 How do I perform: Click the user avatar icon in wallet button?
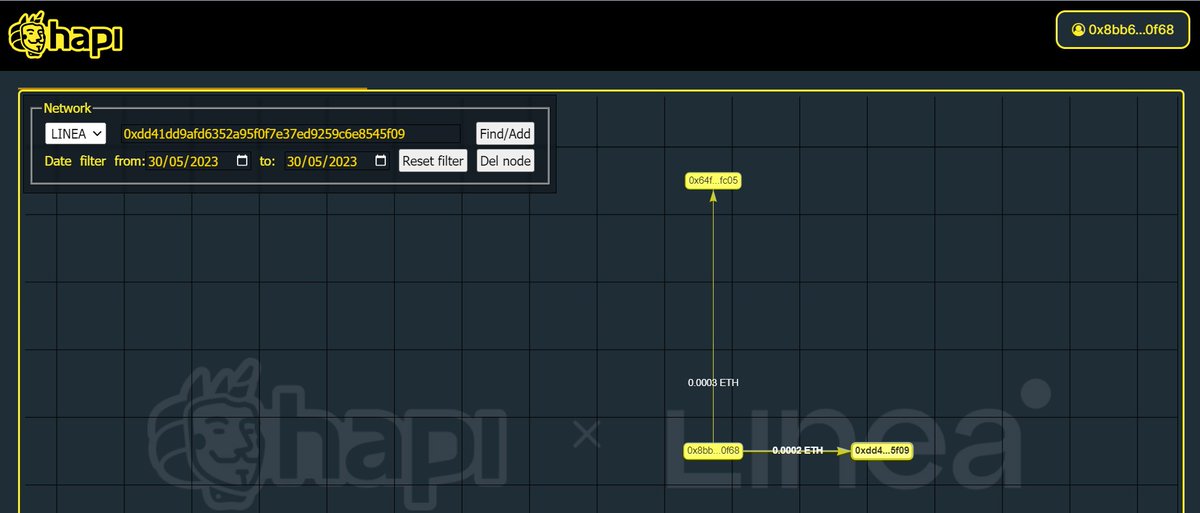1078,30
